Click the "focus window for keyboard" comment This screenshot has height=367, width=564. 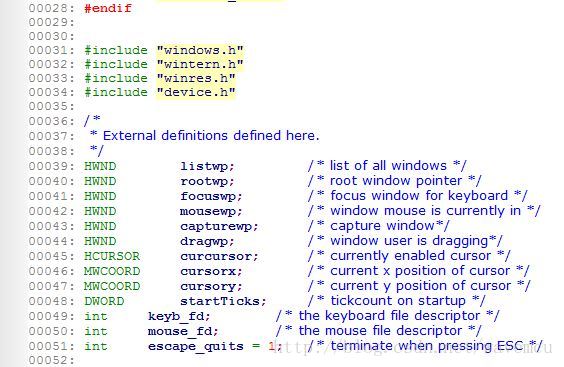[419, 196]
